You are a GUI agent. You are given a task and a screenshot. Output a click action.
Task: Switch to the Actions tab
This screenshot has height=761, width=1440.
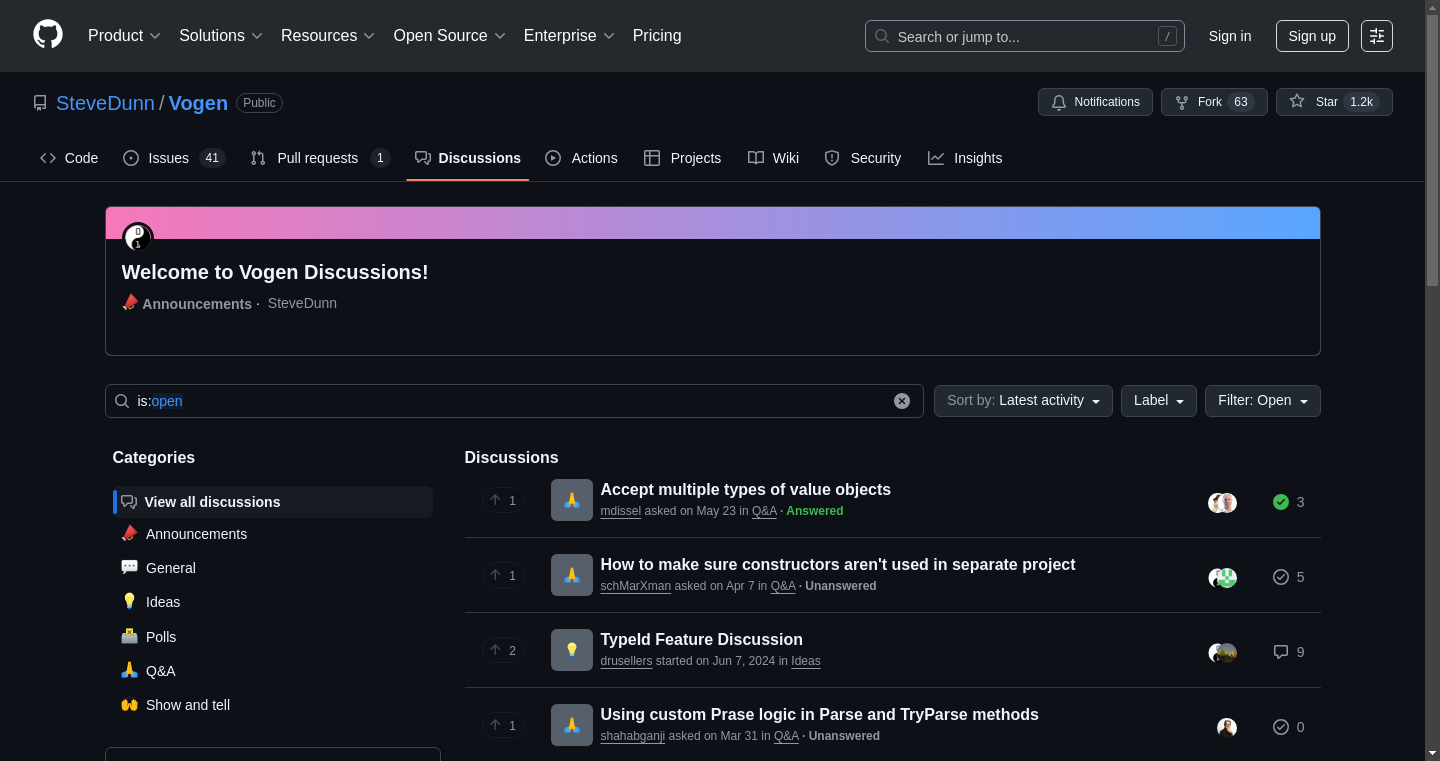pos(581,158)
